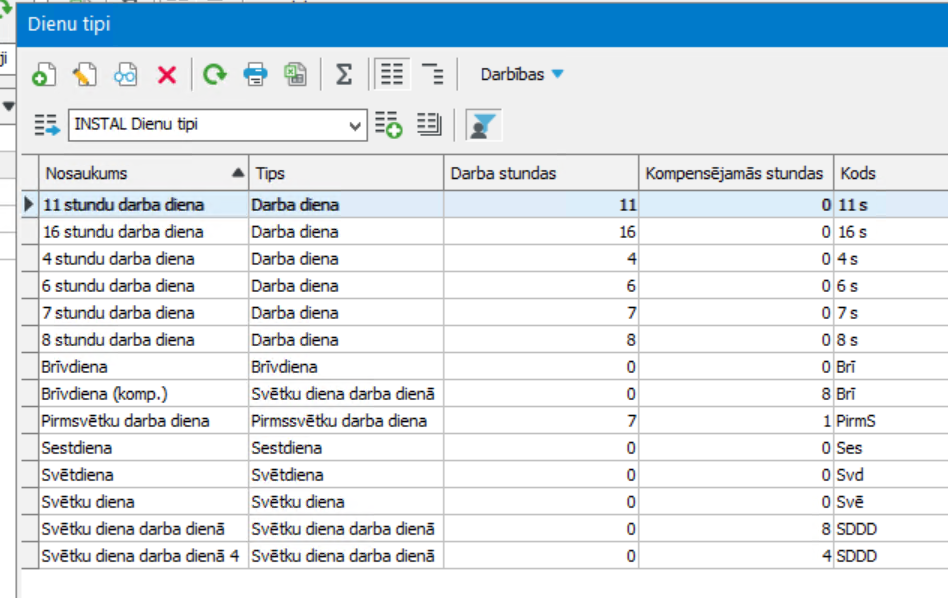Click the edit record pencil icon
948x598 pixels.
85,75
